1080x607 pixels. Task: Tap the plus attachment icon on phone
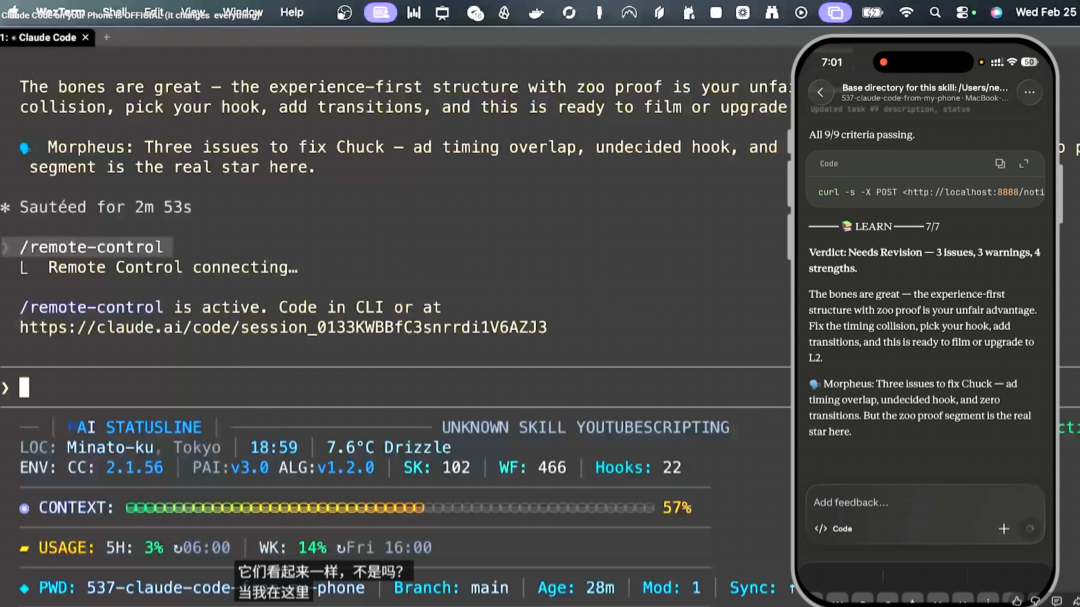[1004, 529]
